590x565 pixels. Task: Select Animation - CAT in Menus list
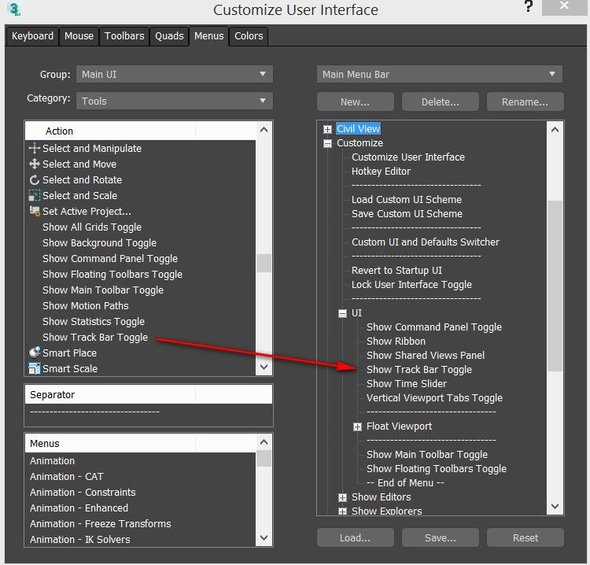[67, 477]
